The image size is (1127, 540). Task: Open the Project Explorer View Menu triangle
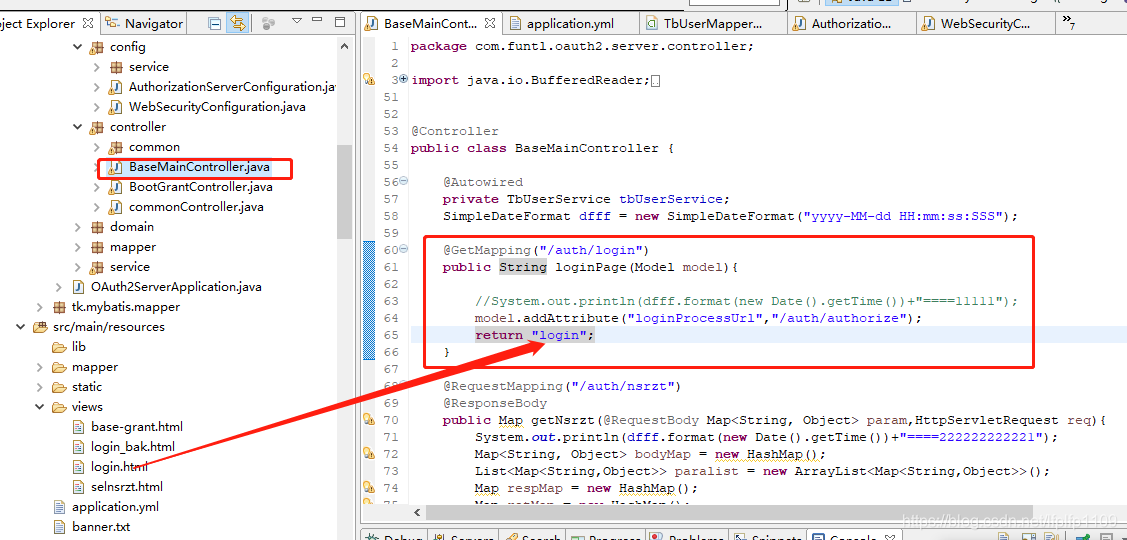(296, 22)
